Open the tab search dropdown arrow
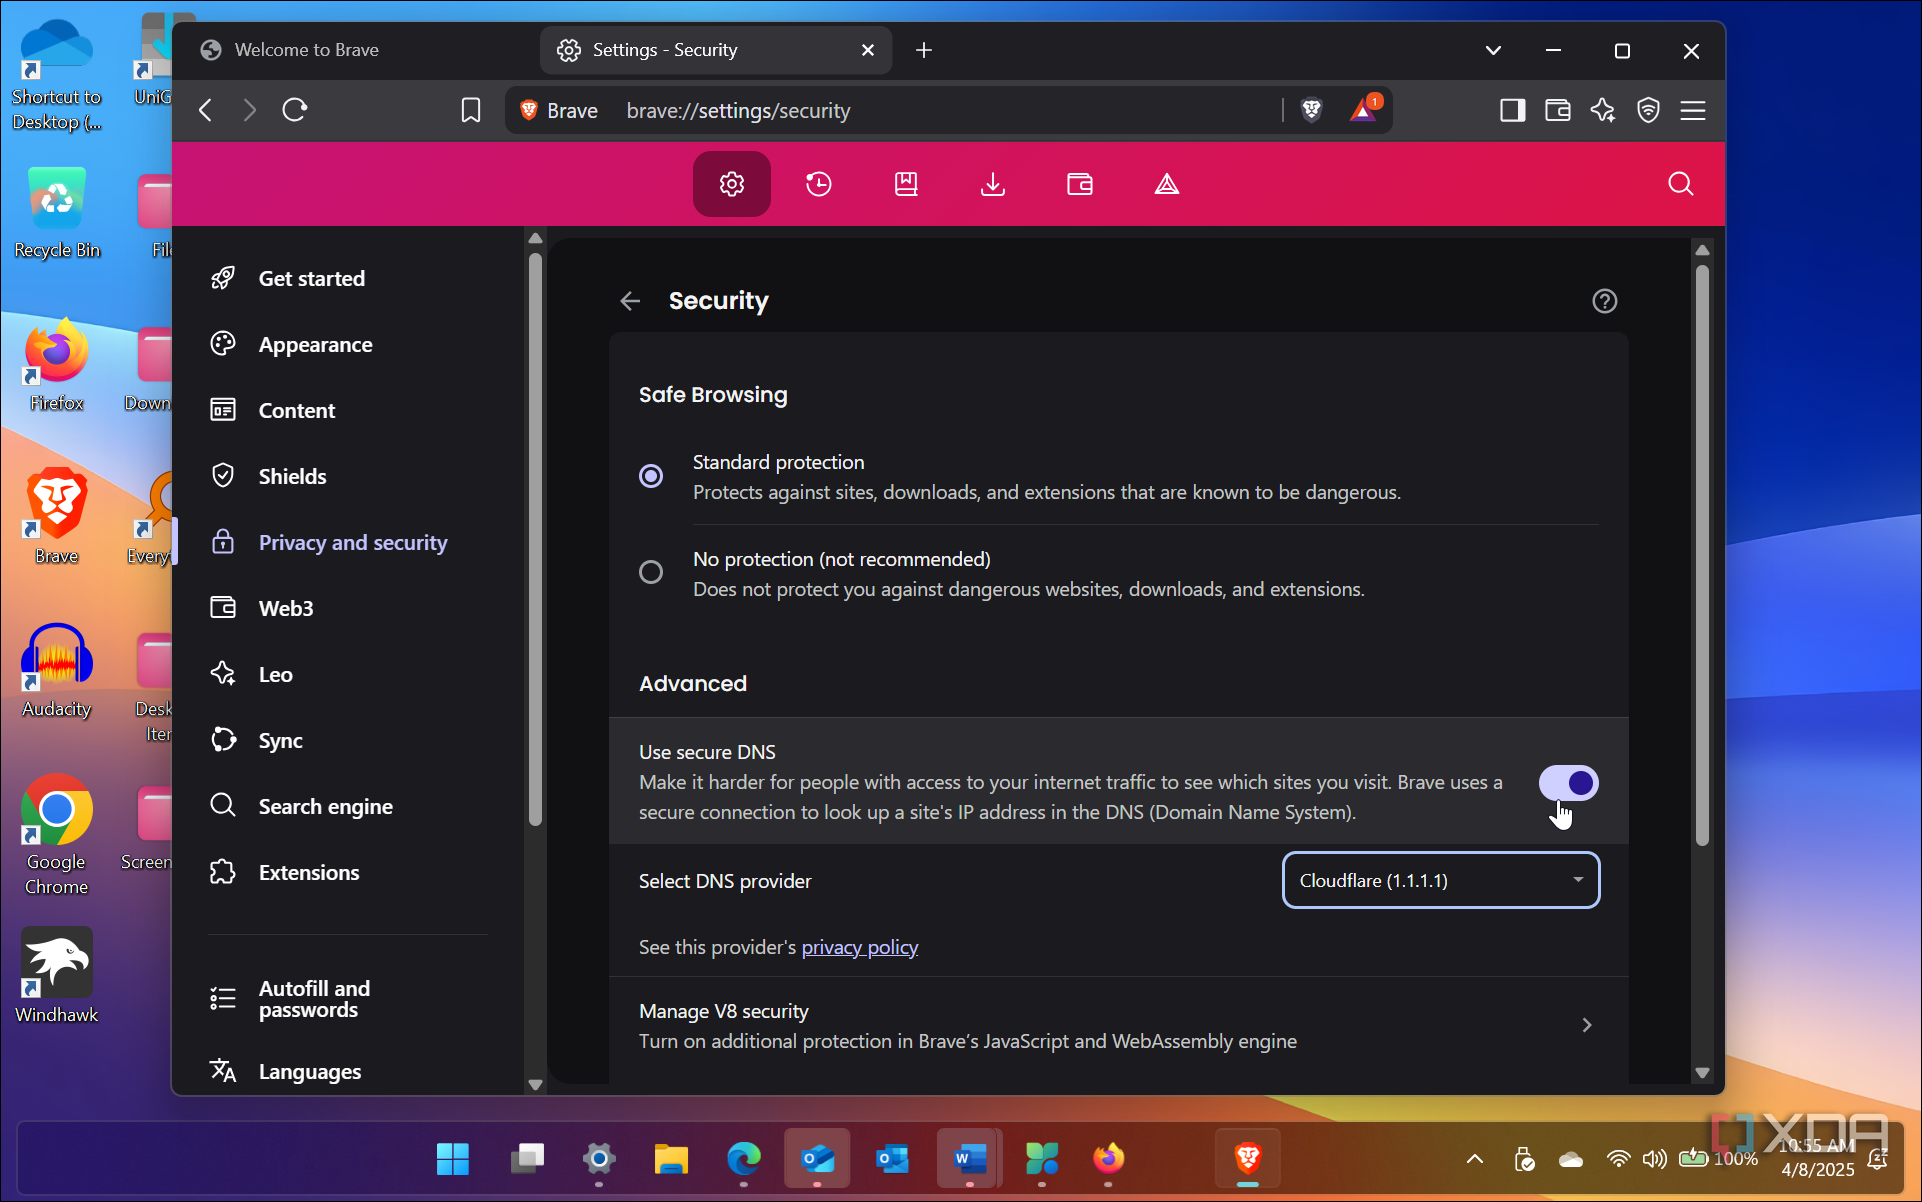 1493,50
